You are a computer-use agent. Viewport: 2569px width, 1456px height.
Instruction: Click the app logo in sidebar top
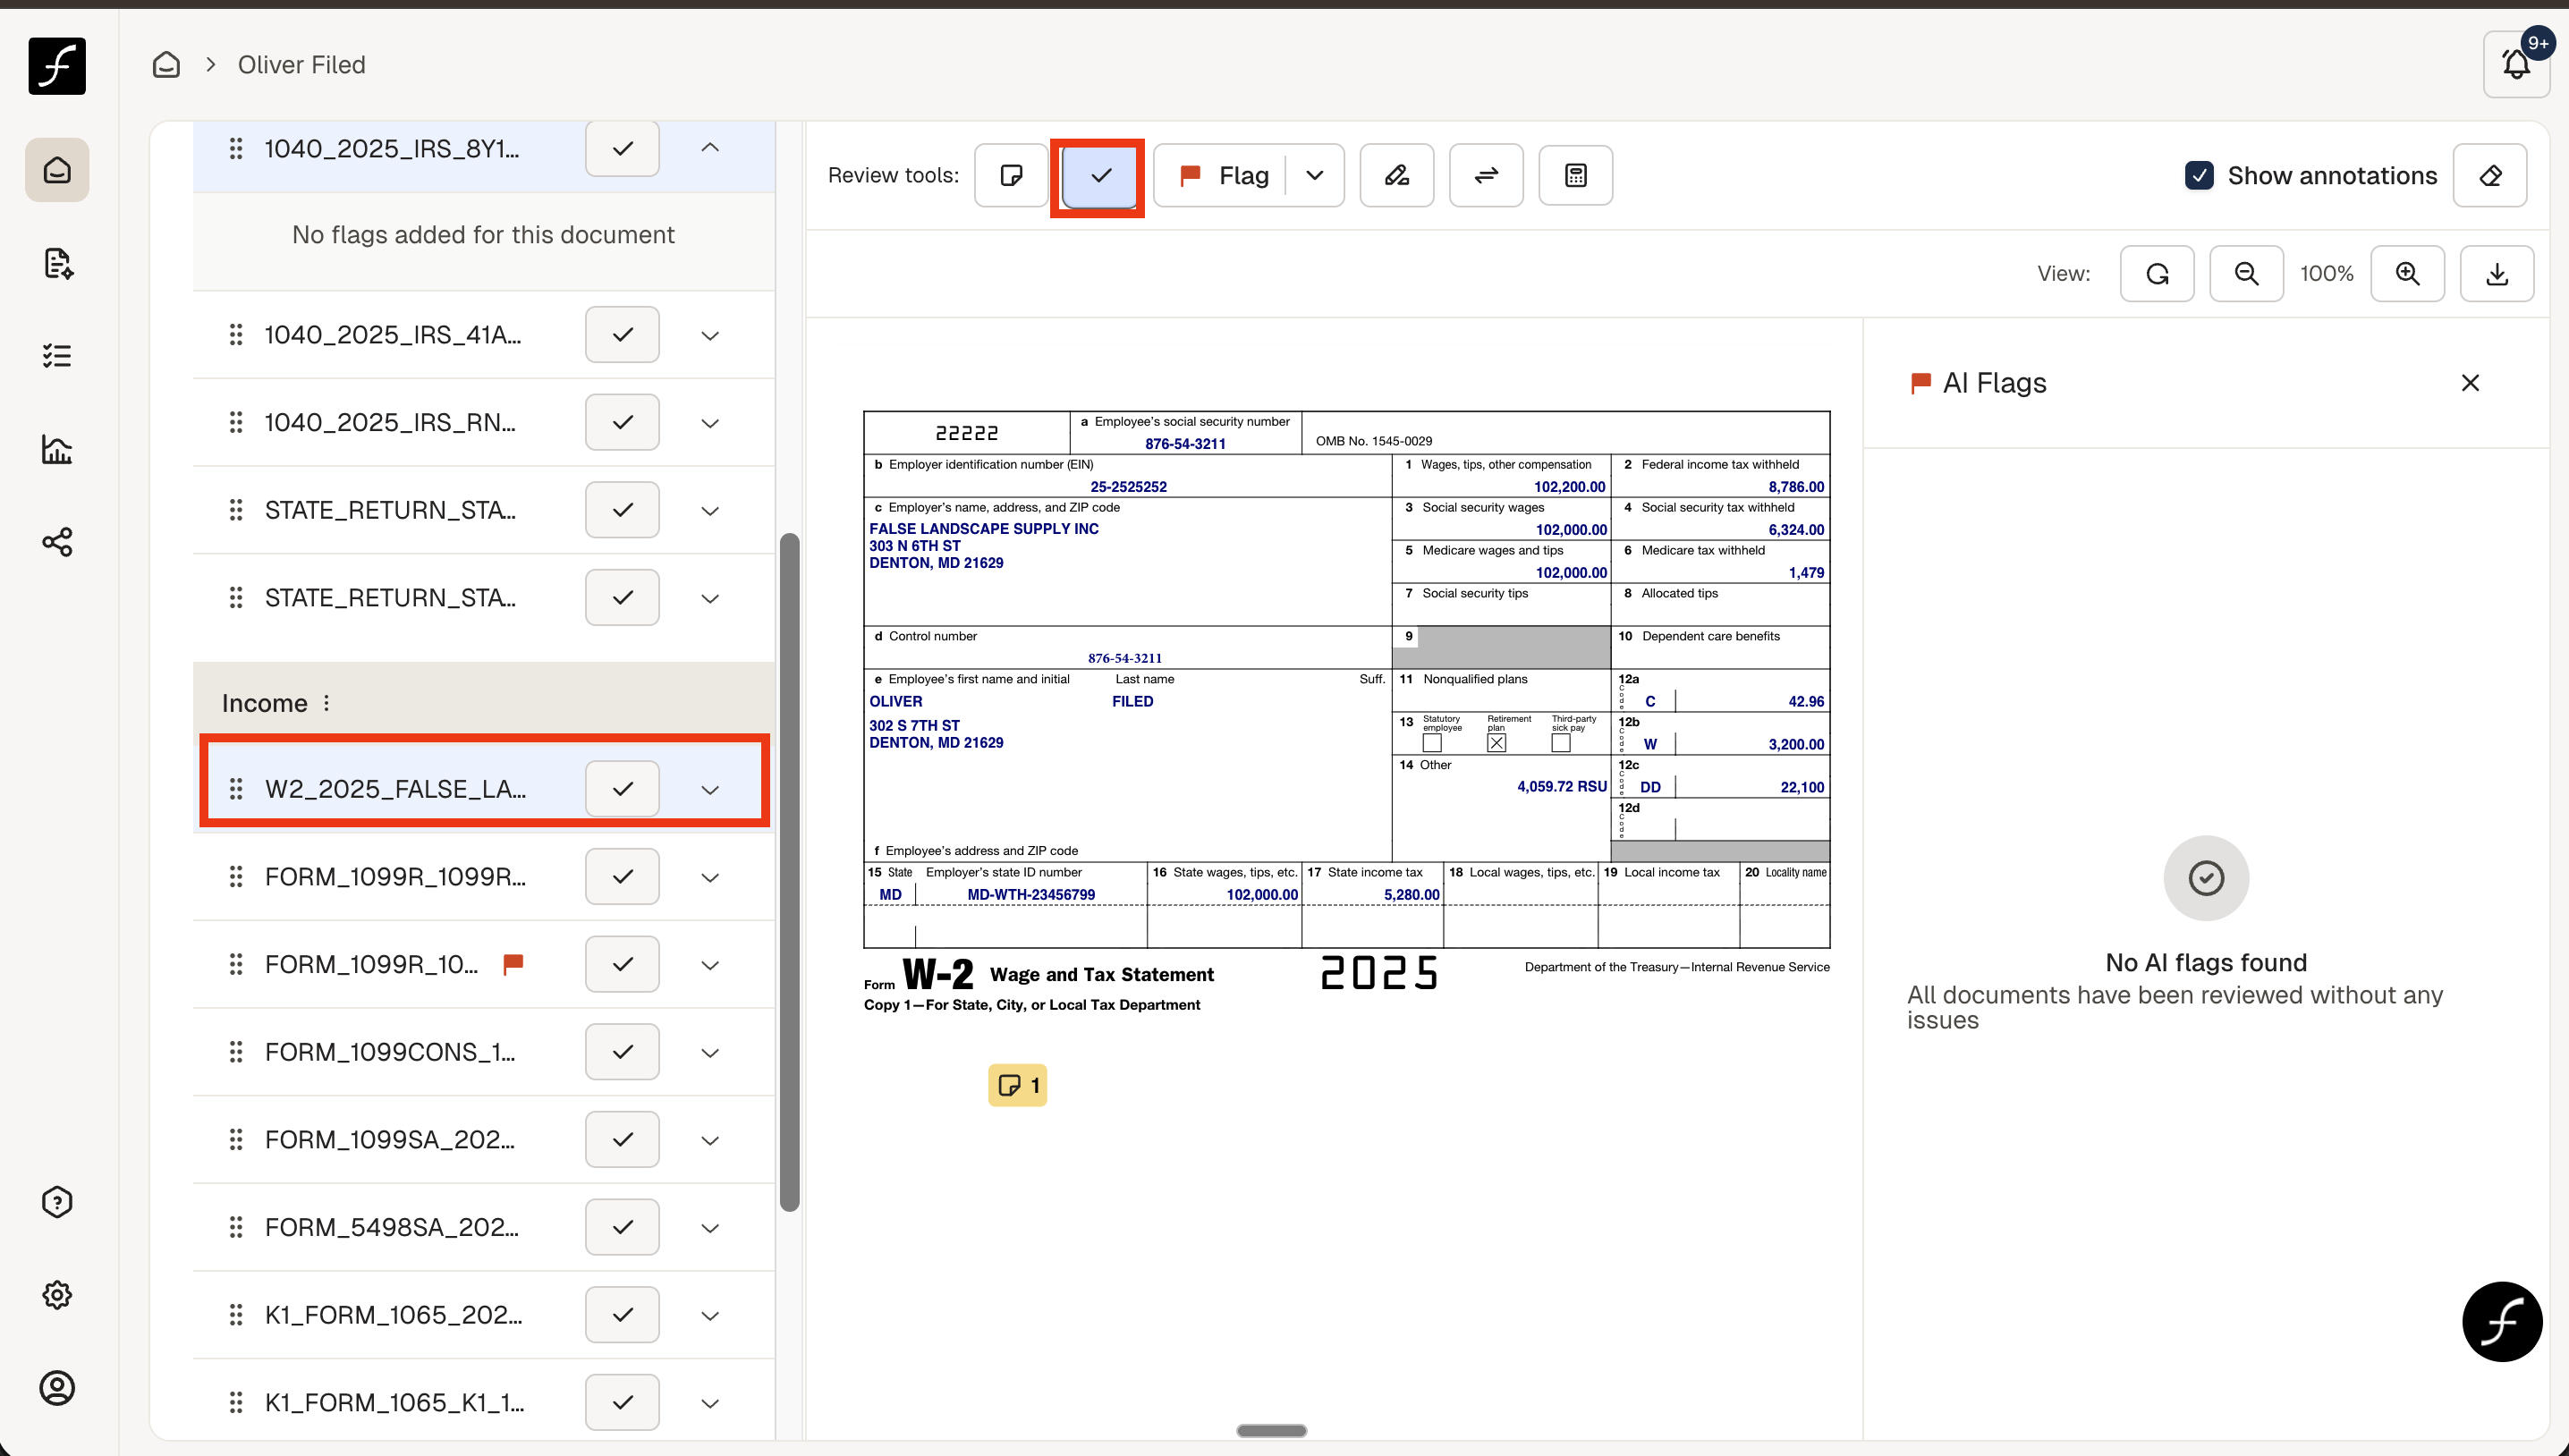tap(57, 65)
